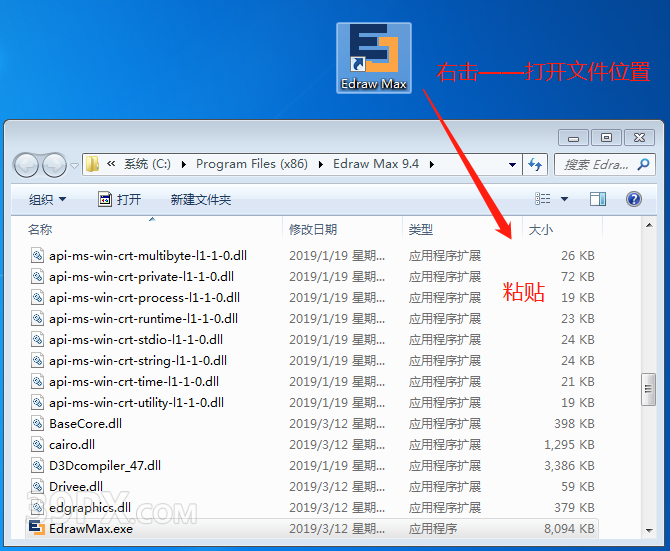Click the dll icon of BaseCore.dll
The image size is (670, 551).
click(x=37, y=424)
